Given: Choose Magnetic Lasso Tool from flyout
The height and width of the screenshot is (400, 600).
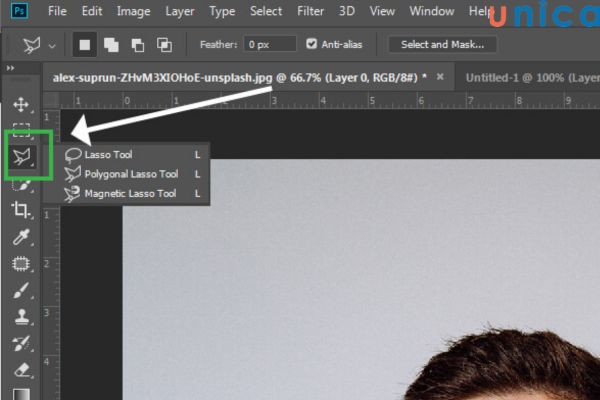Looking at the screenshot, I should (x=133, y=194).
